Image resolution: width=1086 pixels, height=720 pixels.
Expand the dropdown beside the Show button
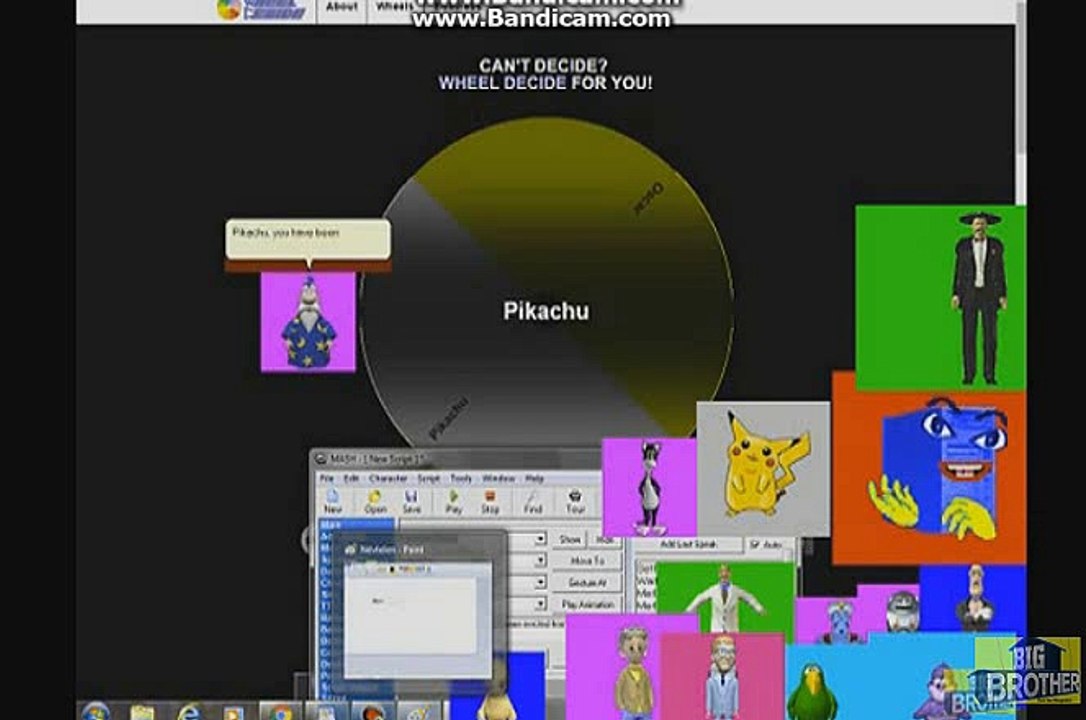pos(540,539)
